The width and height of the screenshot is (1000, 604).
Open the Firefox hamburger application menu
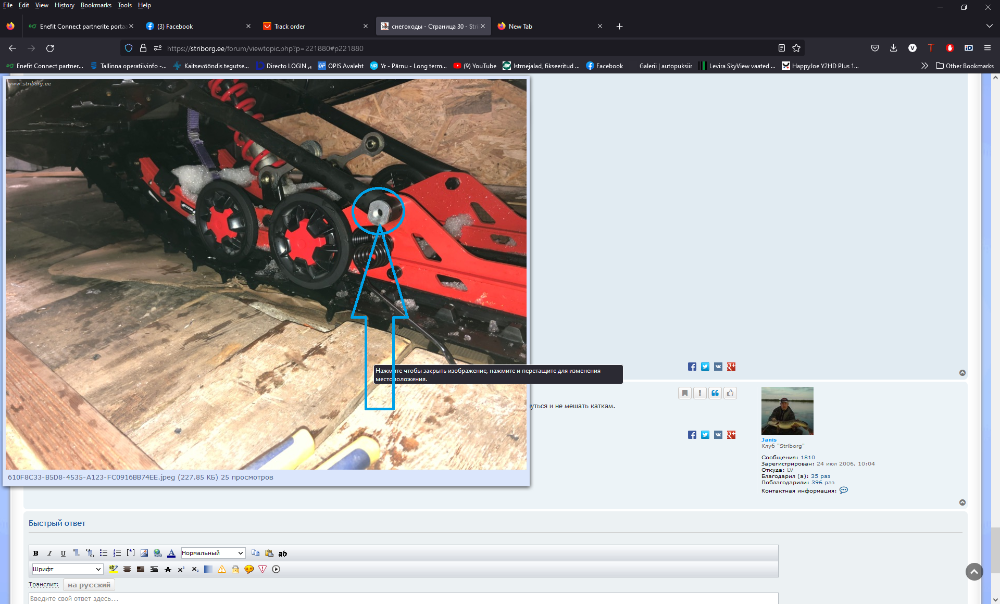point(987,47)
